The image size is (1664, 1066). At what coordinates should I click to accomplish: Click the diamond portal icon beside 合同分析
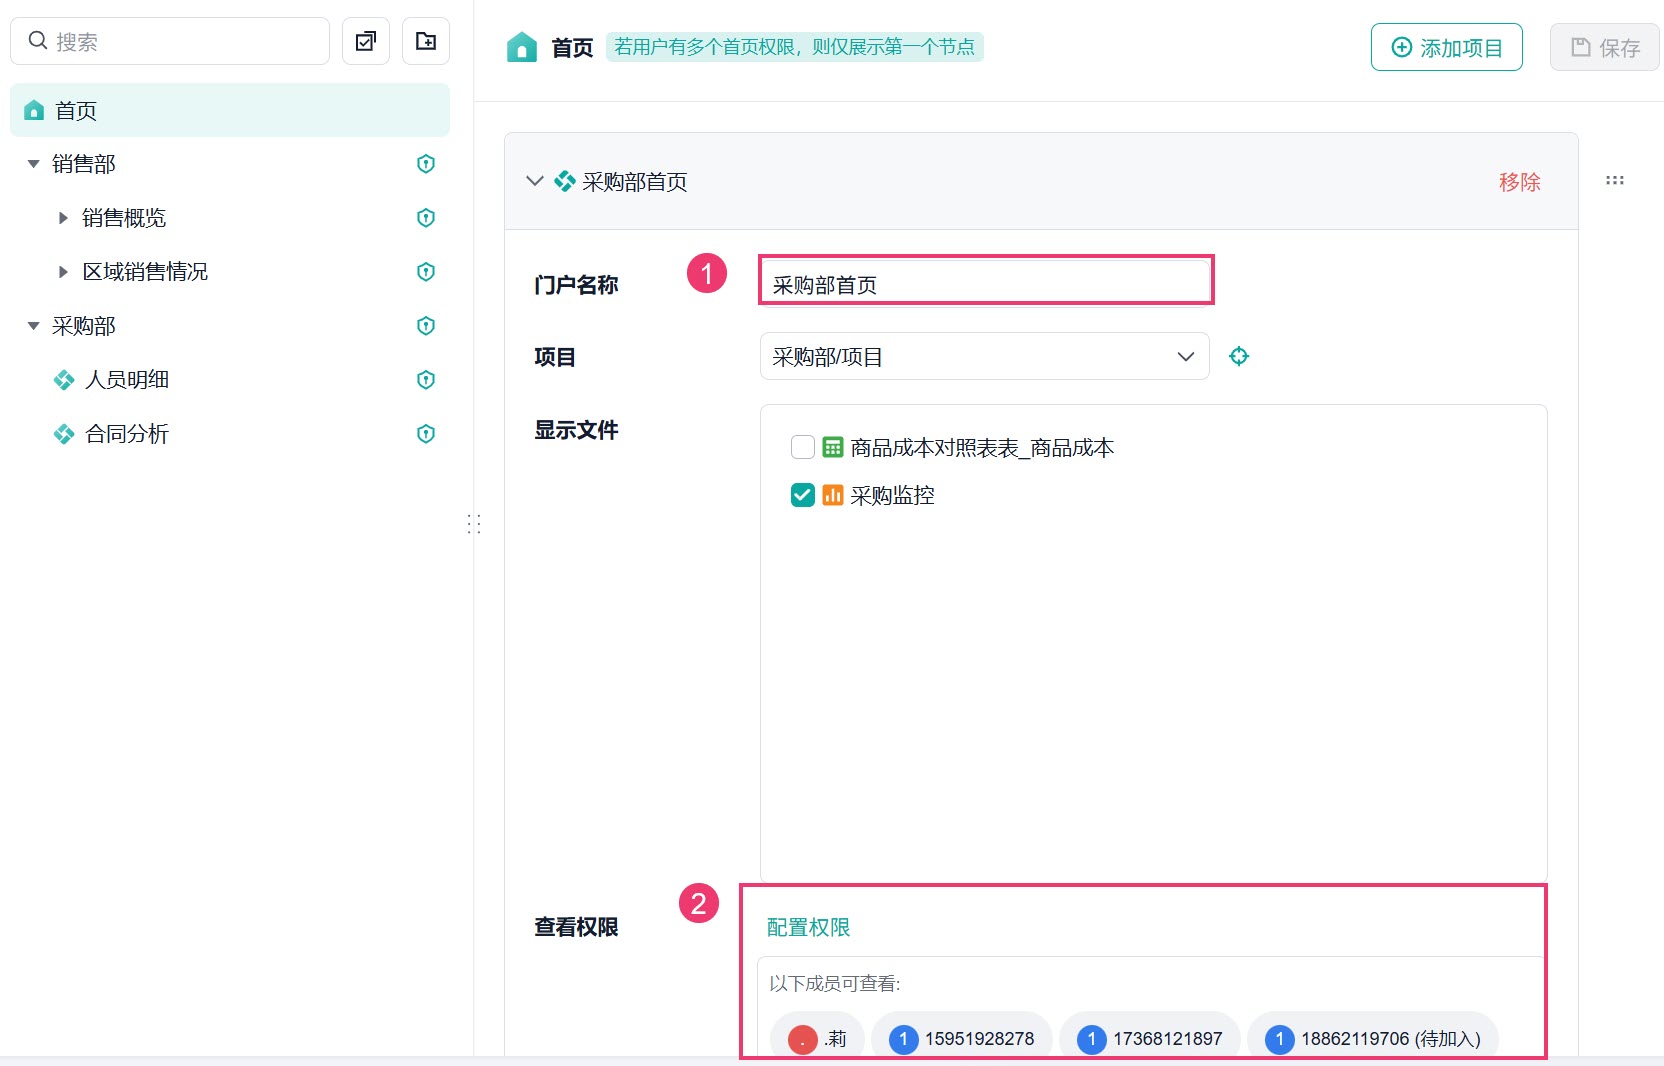[x=64, y=434]
